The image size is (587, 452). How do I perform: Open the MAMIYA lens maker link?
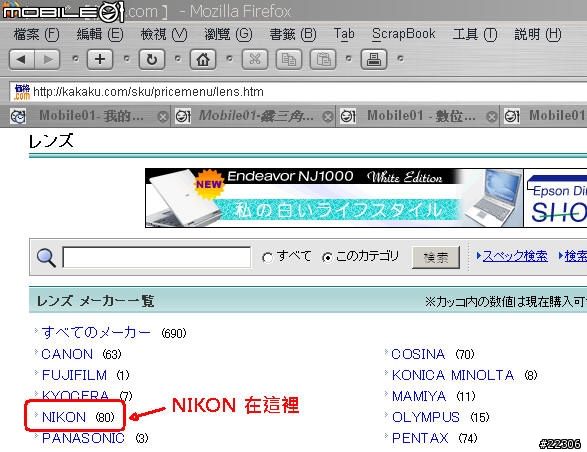click(419, 396)
